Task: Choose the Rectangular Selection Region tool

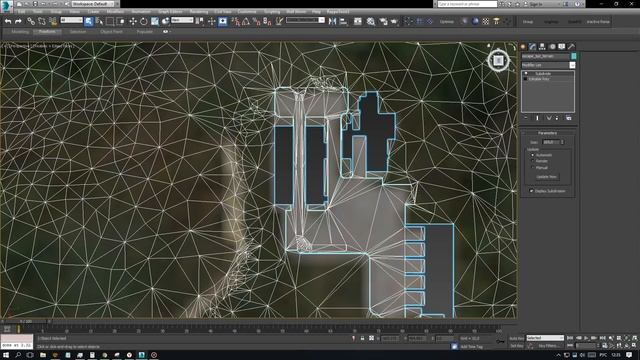Action: [110, 21]
